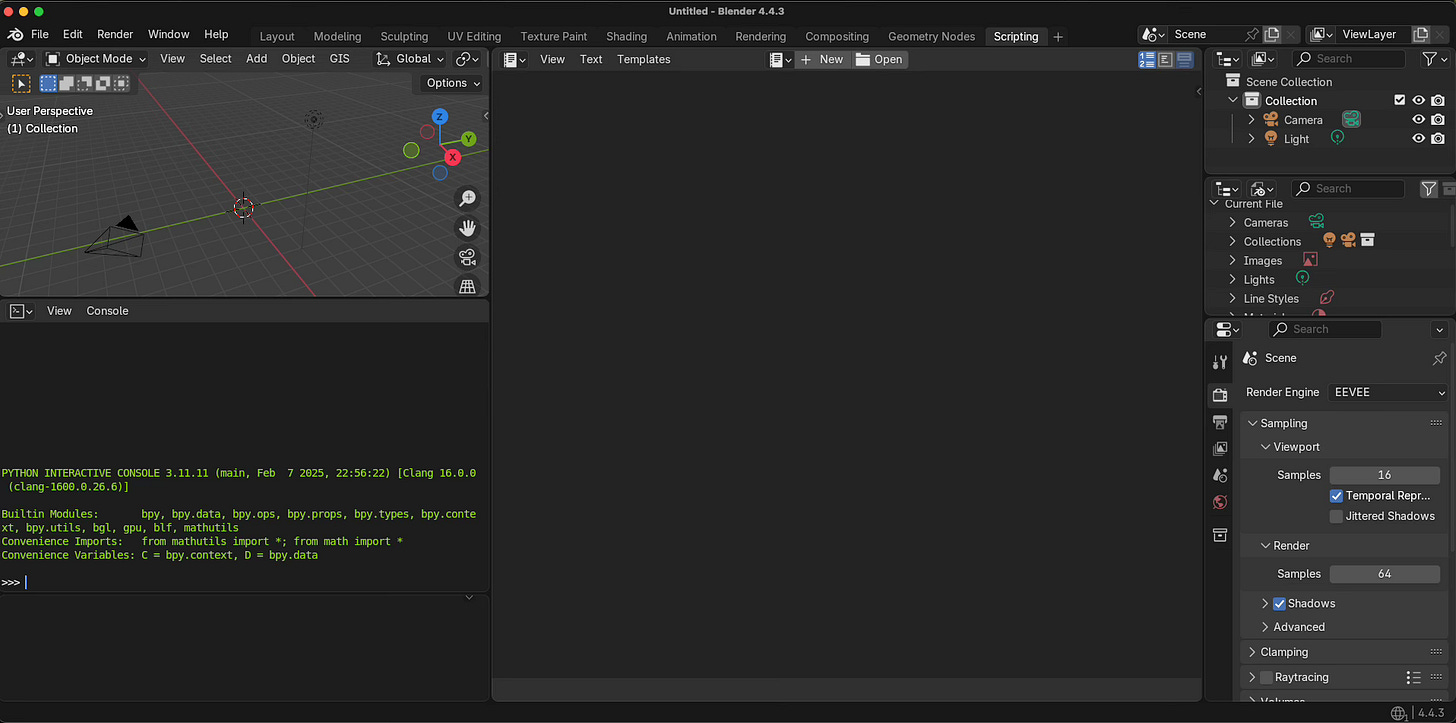Hide Light in viewport via eye icon
Image resolution: width=1456 pixels, height=723 pixels.
coord(1418,139)
